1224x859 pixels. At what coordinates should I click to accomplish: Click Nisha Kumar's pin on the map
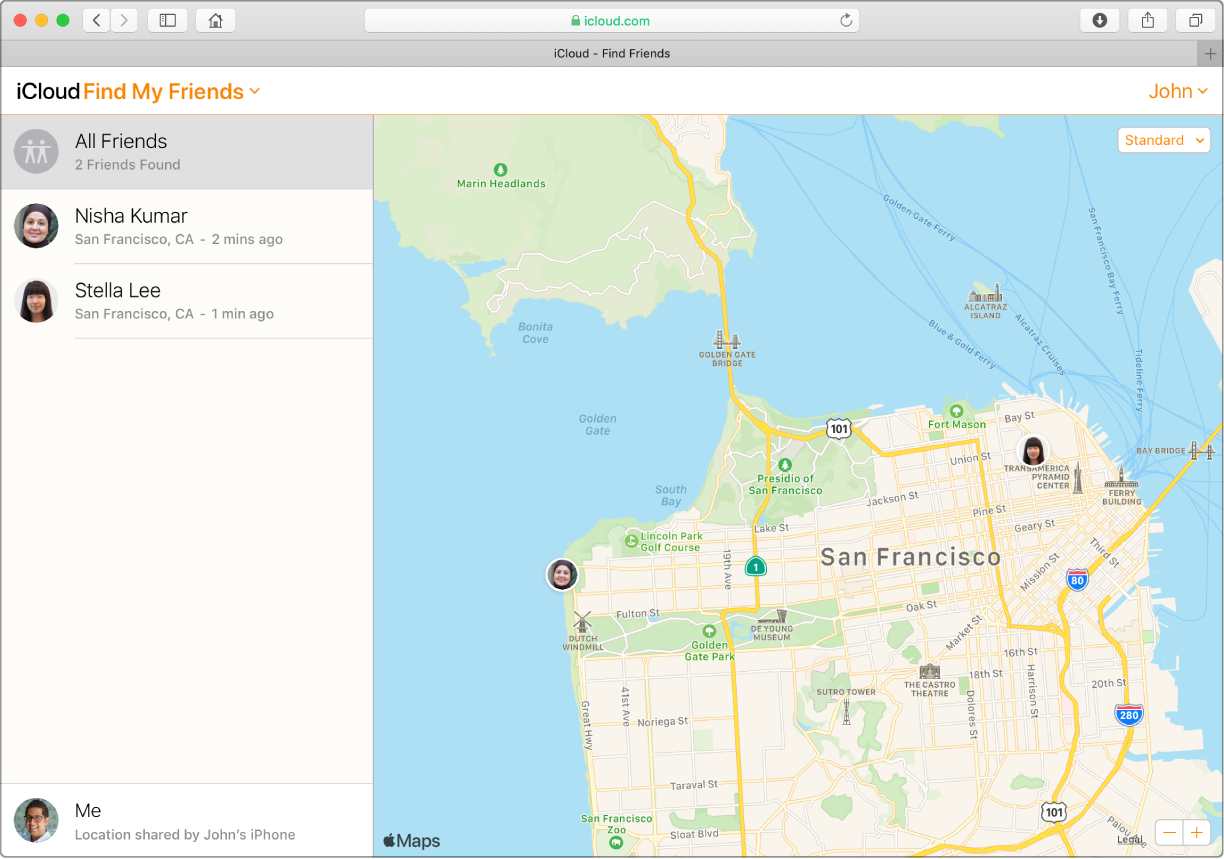[563, 575]
